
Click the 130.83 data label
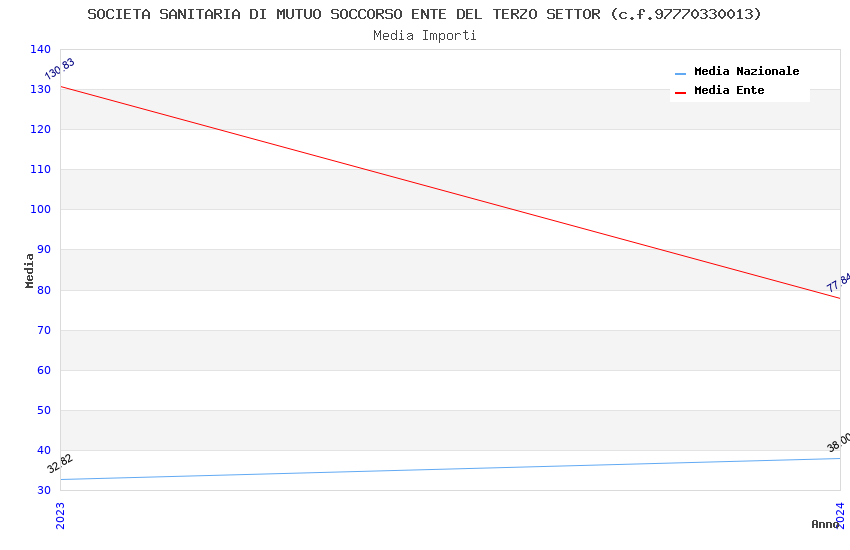pyautogui.click(x=60, y=69)
